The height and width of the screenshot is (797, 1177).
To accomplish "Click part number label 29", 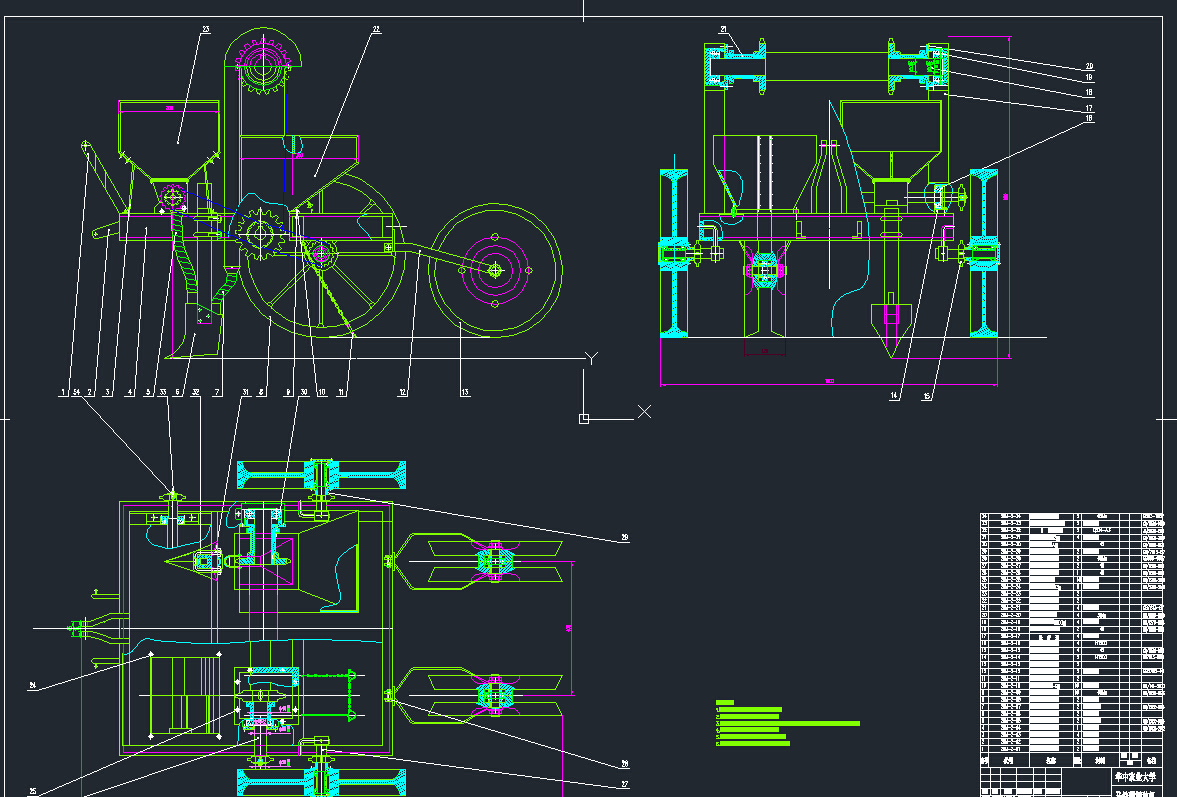I will pyautogui.click(x=625, y=538).
